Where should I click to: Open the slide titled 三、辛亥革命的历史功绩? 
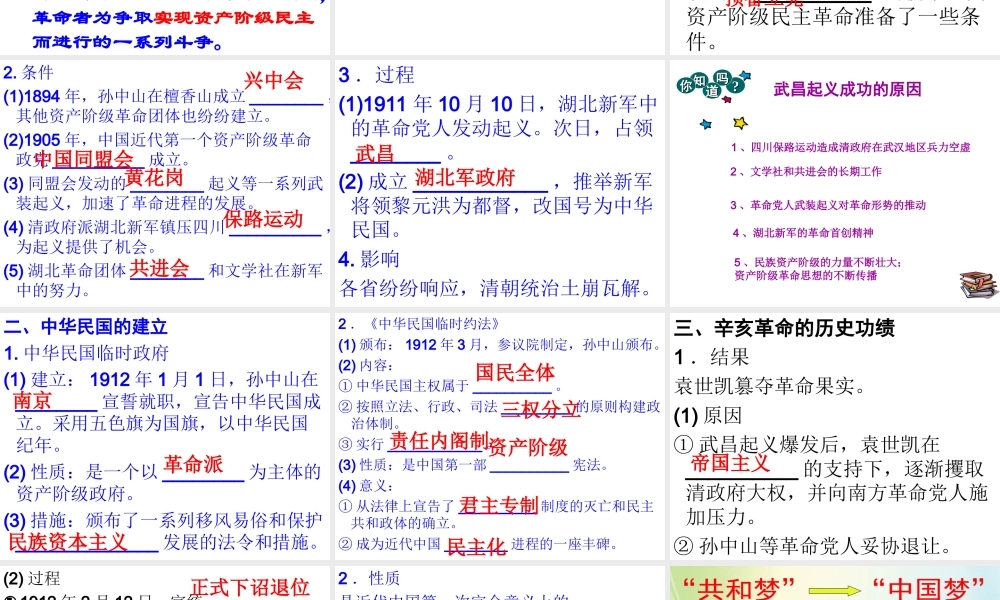click(835, 435)
